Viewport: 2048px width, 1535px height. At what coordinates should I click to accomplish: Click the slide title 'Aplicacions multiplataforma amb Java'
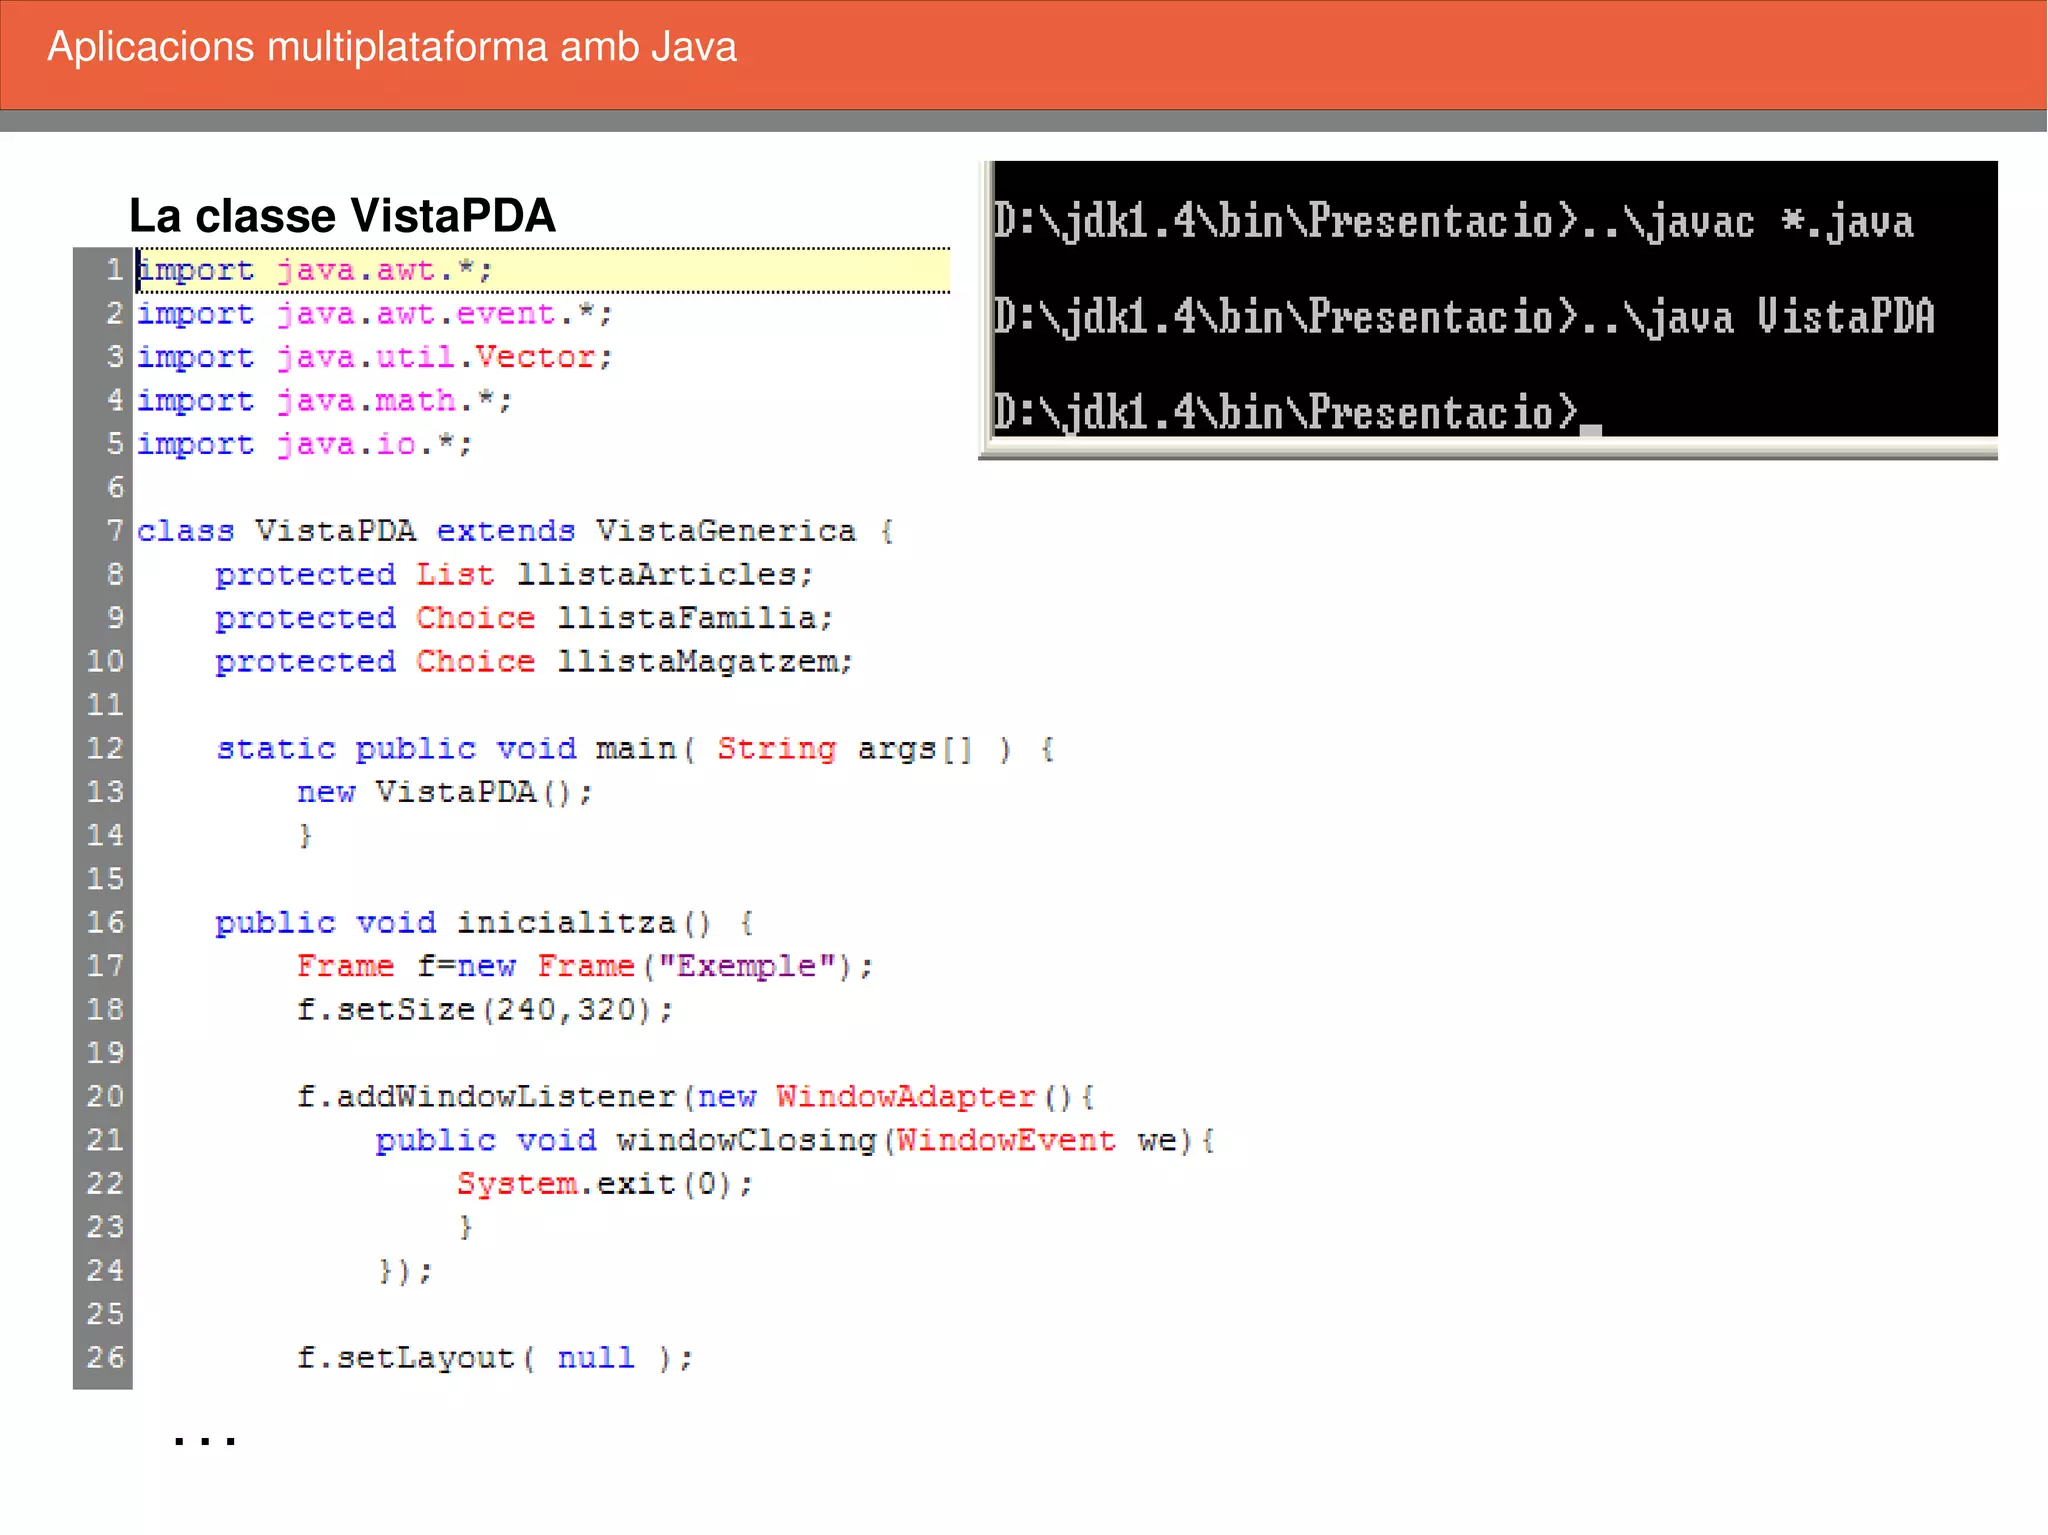click(392, 47)
